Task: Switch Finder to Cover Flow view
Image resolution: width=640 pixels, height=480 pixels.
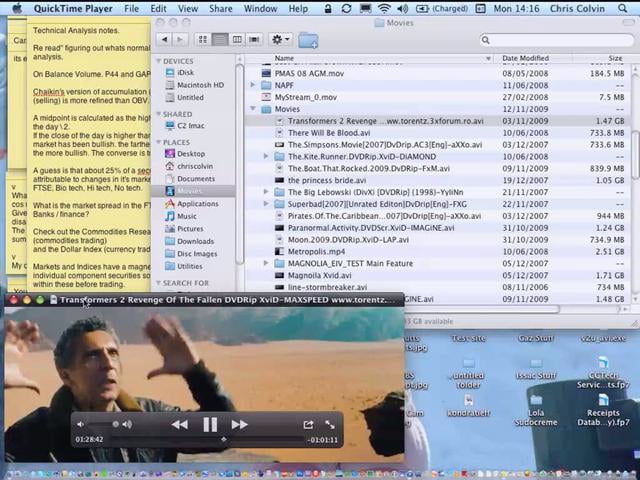Action: coord(254,40)
